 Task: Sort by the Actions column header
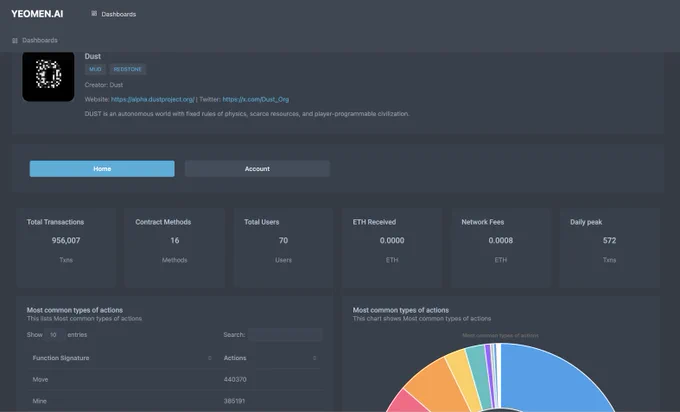point(270,358)
